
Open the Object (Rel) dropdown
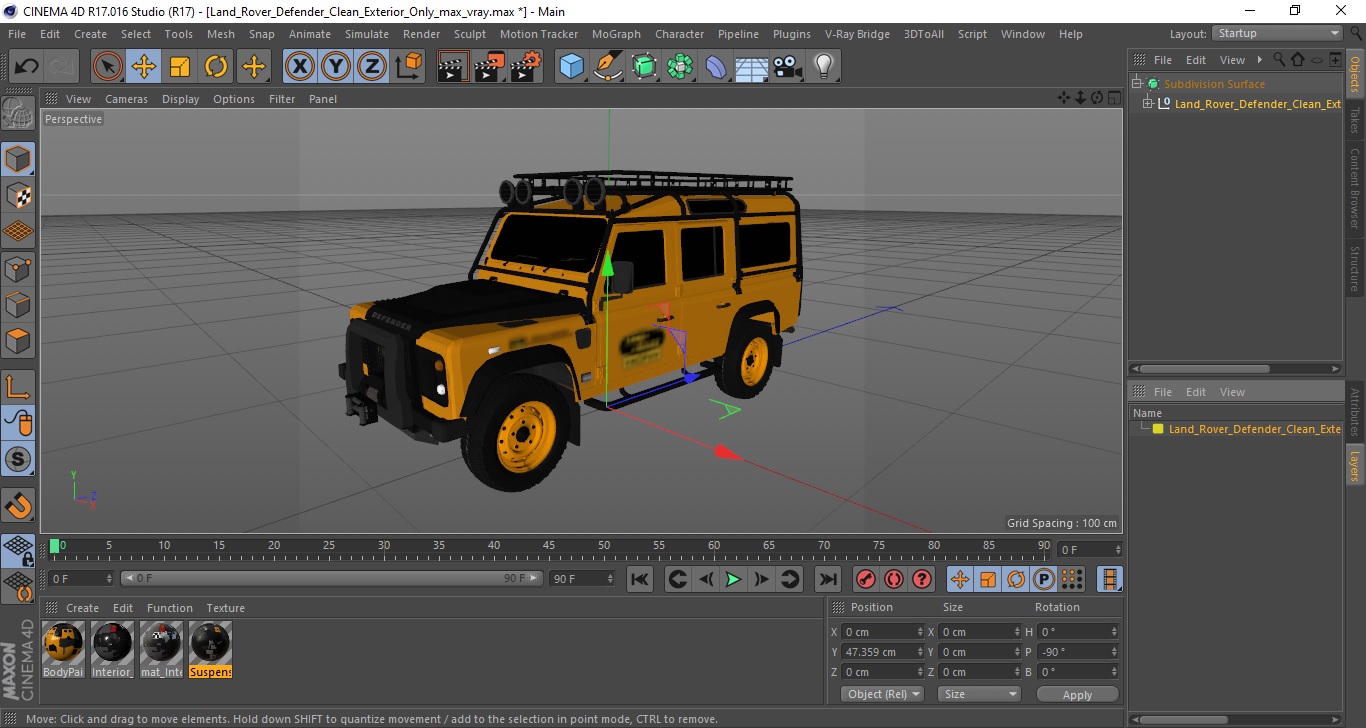pos(882,694)
